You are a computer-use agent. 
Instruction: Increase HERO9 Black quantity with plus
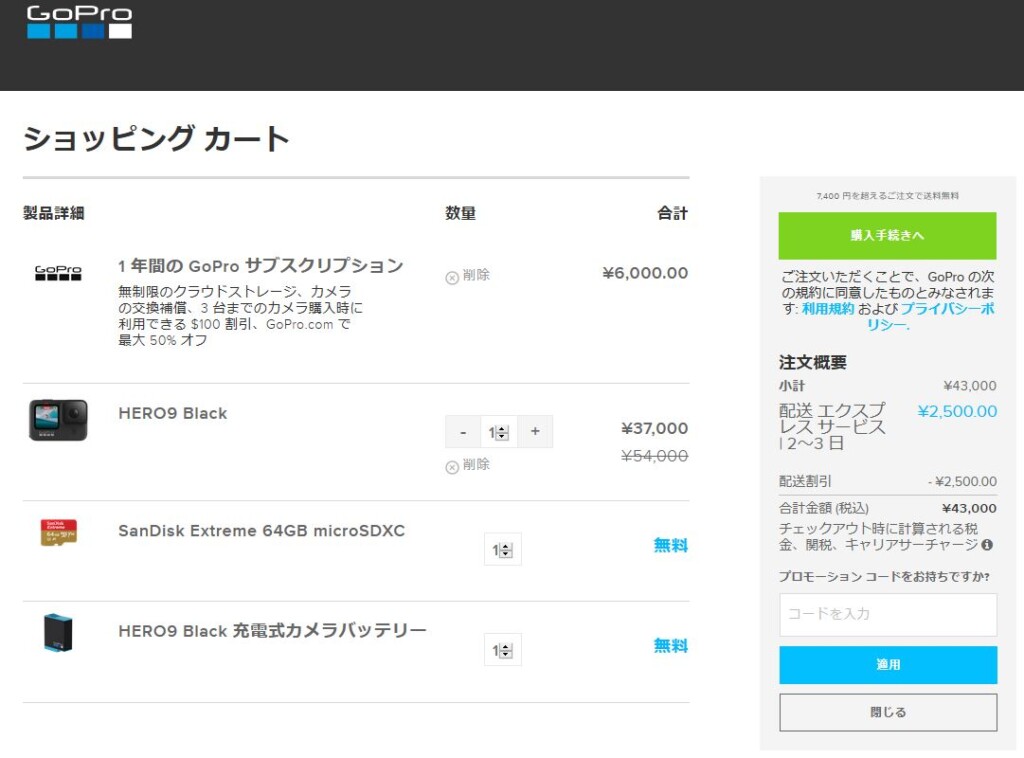coord(536,432)
